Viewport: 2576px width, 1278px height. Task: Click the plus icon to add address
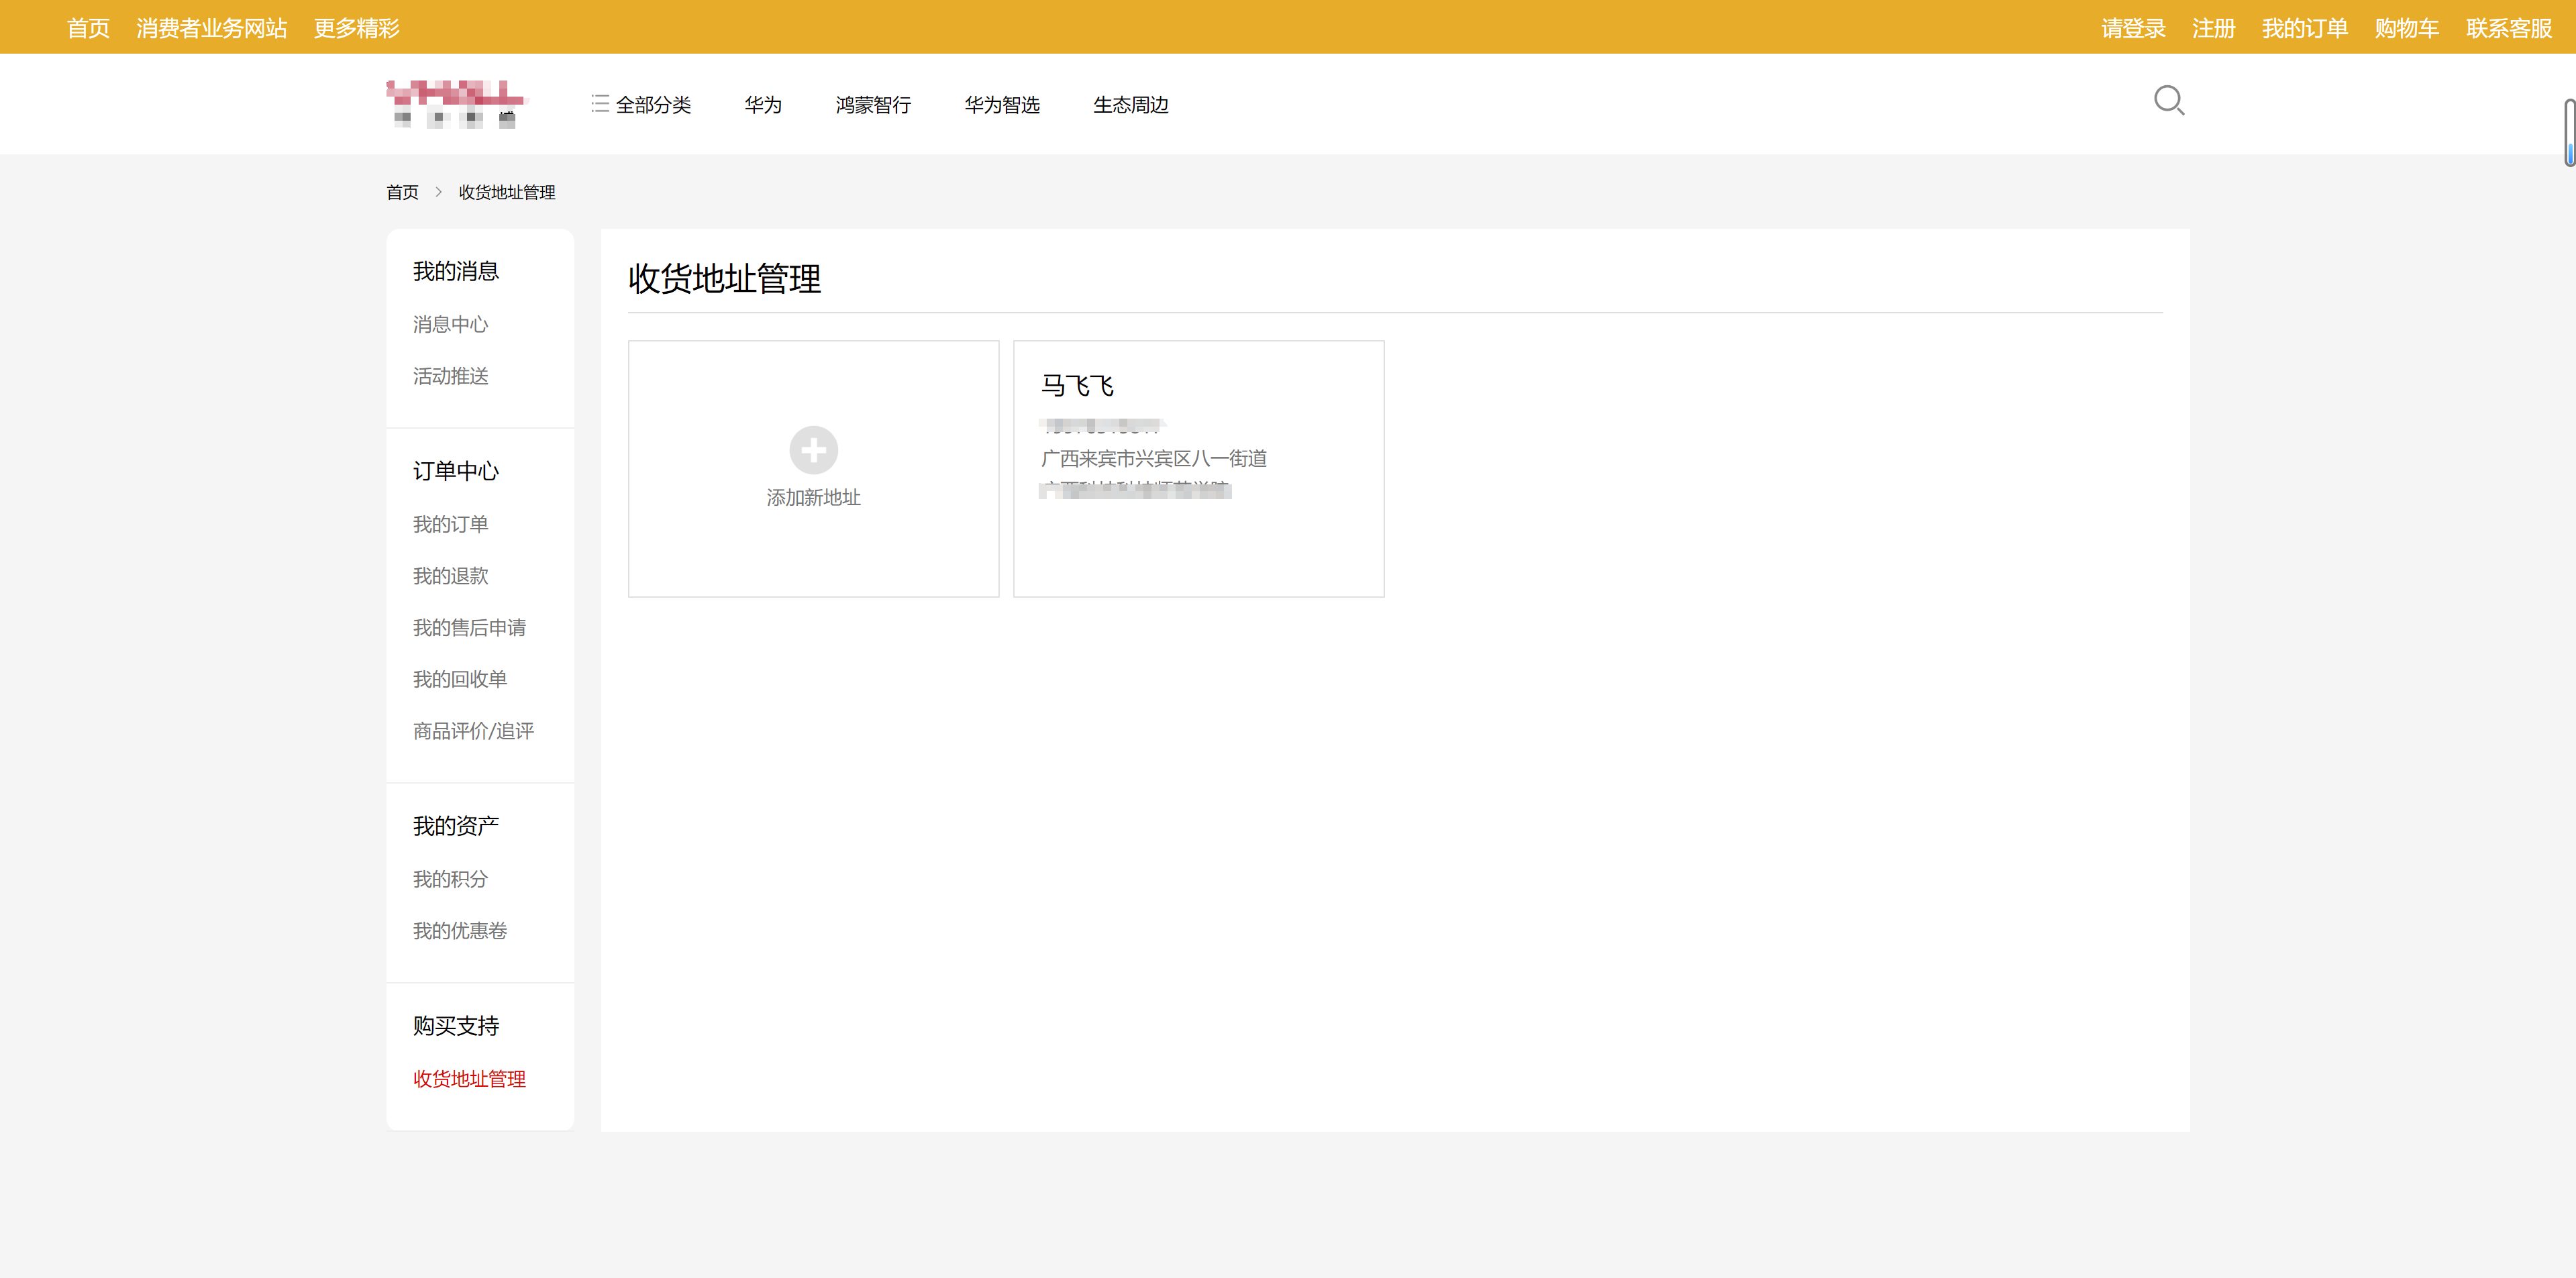pyautogui.click(x=813, y=450)
